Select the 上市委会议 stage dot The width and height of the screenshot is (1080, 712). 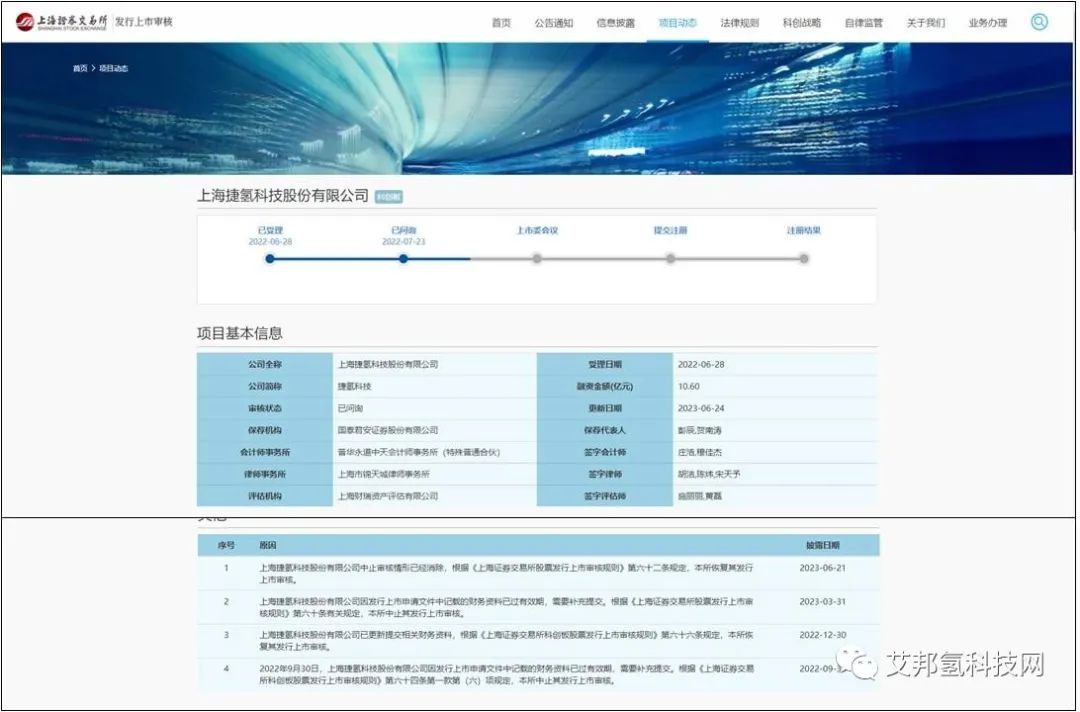coord(537,259)
